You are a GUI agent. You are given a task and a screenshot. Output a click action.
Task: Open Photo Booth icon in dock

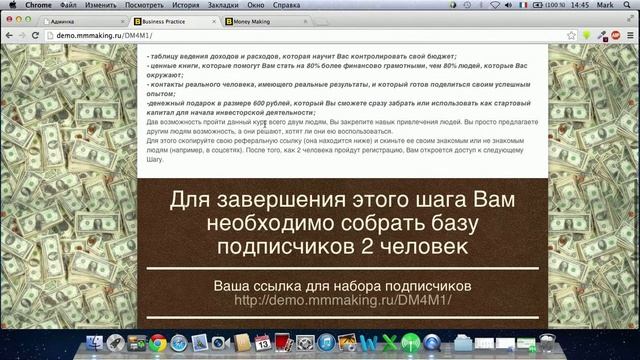pyautogui.click(x=284, y=343)
